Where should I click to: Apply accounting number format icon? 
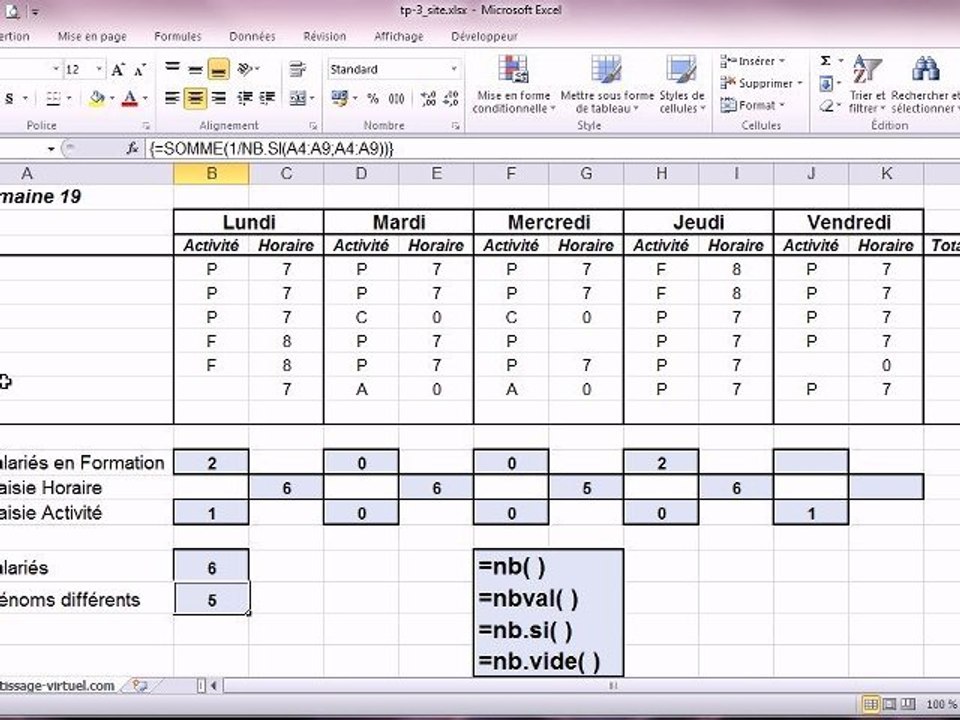tap(339, 98)
